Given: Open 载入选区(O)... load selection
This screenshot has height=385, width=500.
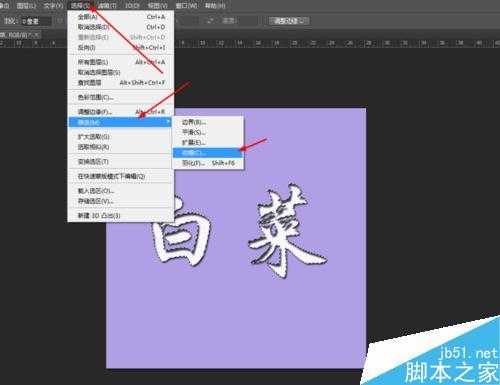Looking at the screenshot, I should click(x=121, y=191).
